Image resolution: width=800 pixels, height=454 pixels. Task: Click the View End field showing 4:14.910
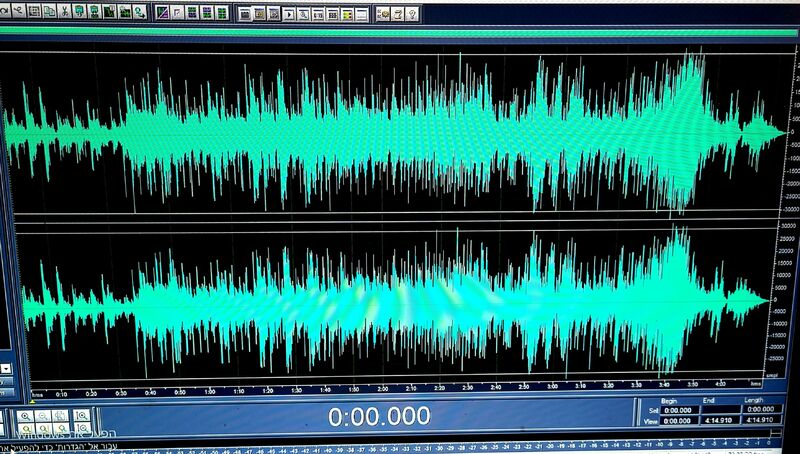[720, 420]
